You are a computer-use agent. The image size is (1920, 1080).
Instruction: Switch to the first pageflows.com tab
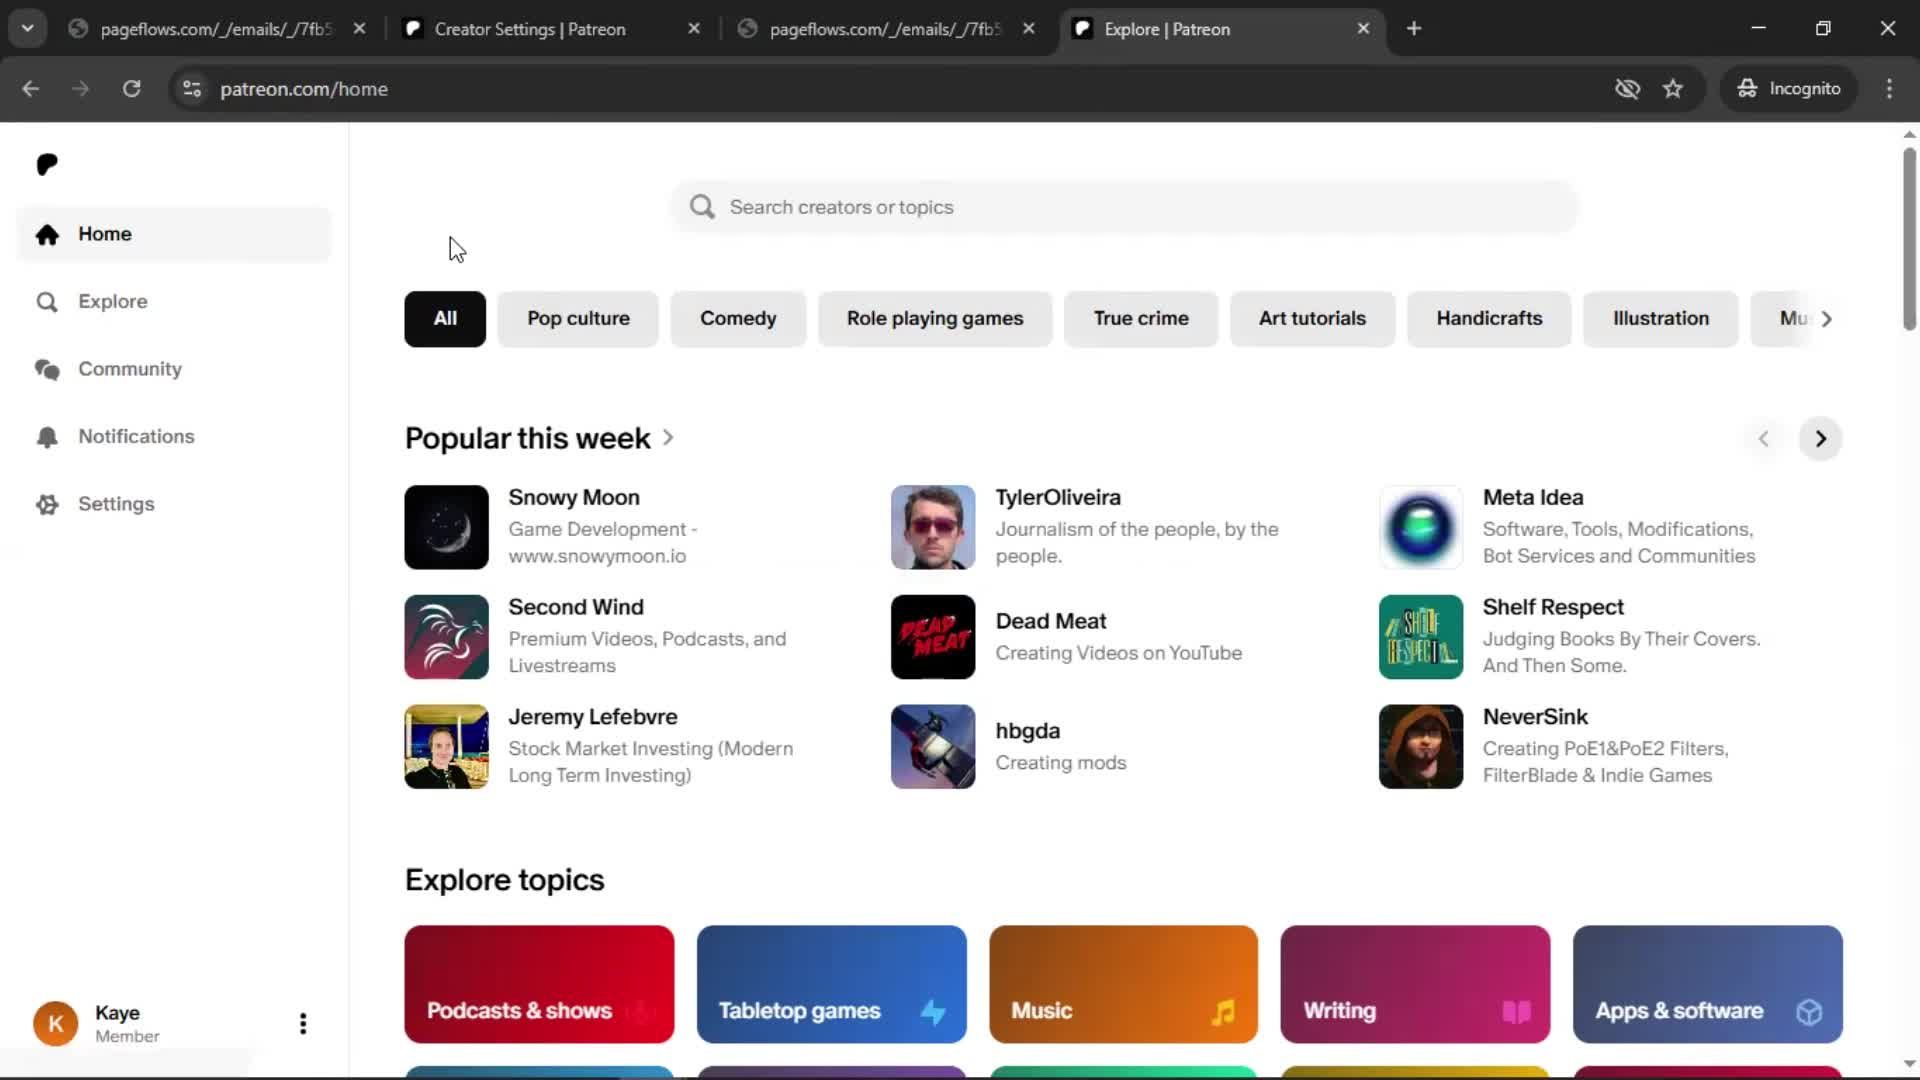coord(215,29)
